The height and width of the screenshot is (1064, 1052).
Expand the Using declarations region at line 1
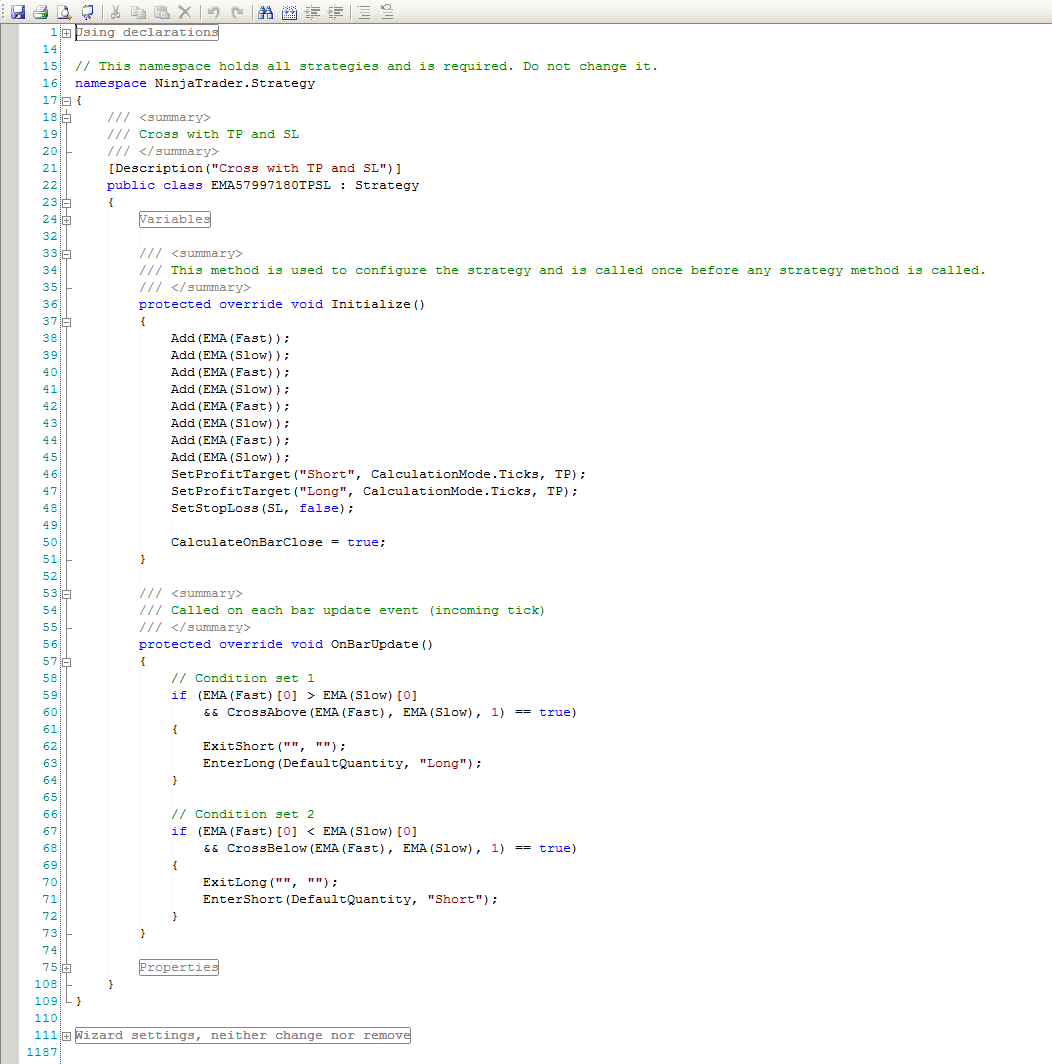click(67, 33)
